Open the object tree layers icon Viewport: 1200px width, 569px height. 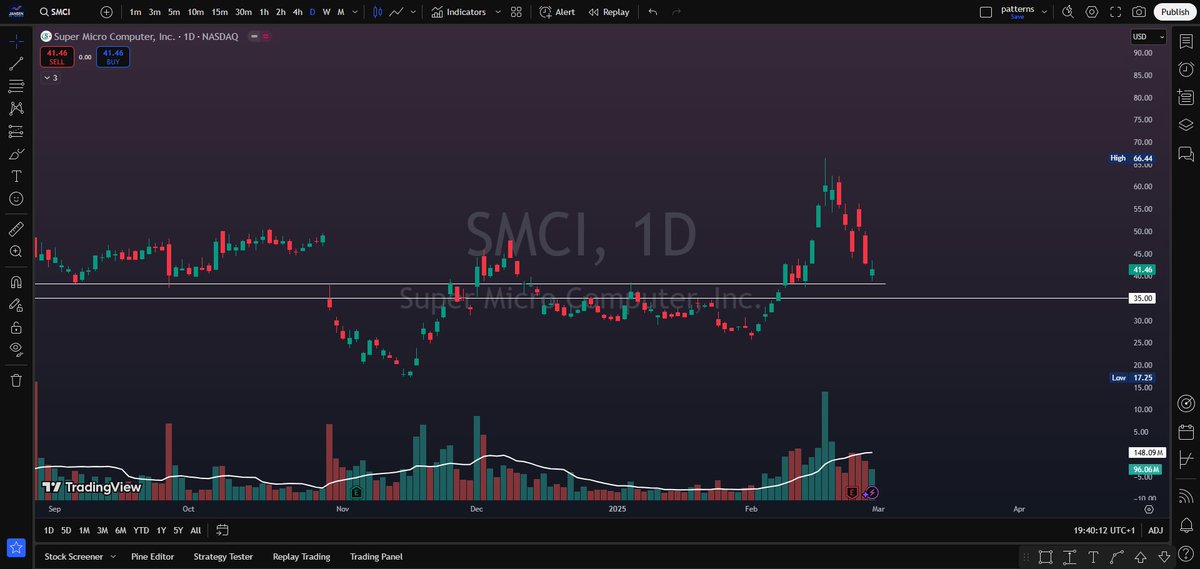[1186, 125]
